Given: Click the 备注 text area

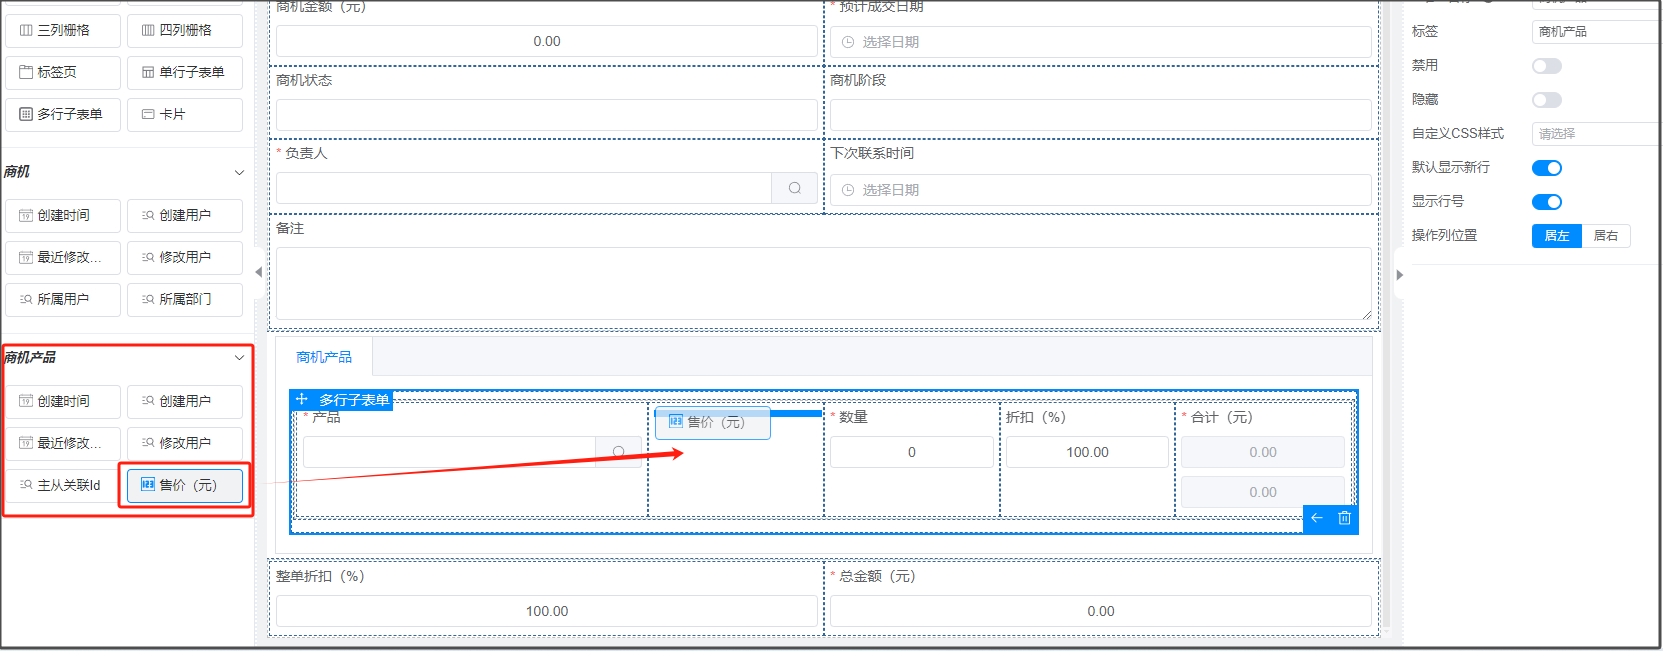Looking at the screenshot, I should [x=823, y=283].
